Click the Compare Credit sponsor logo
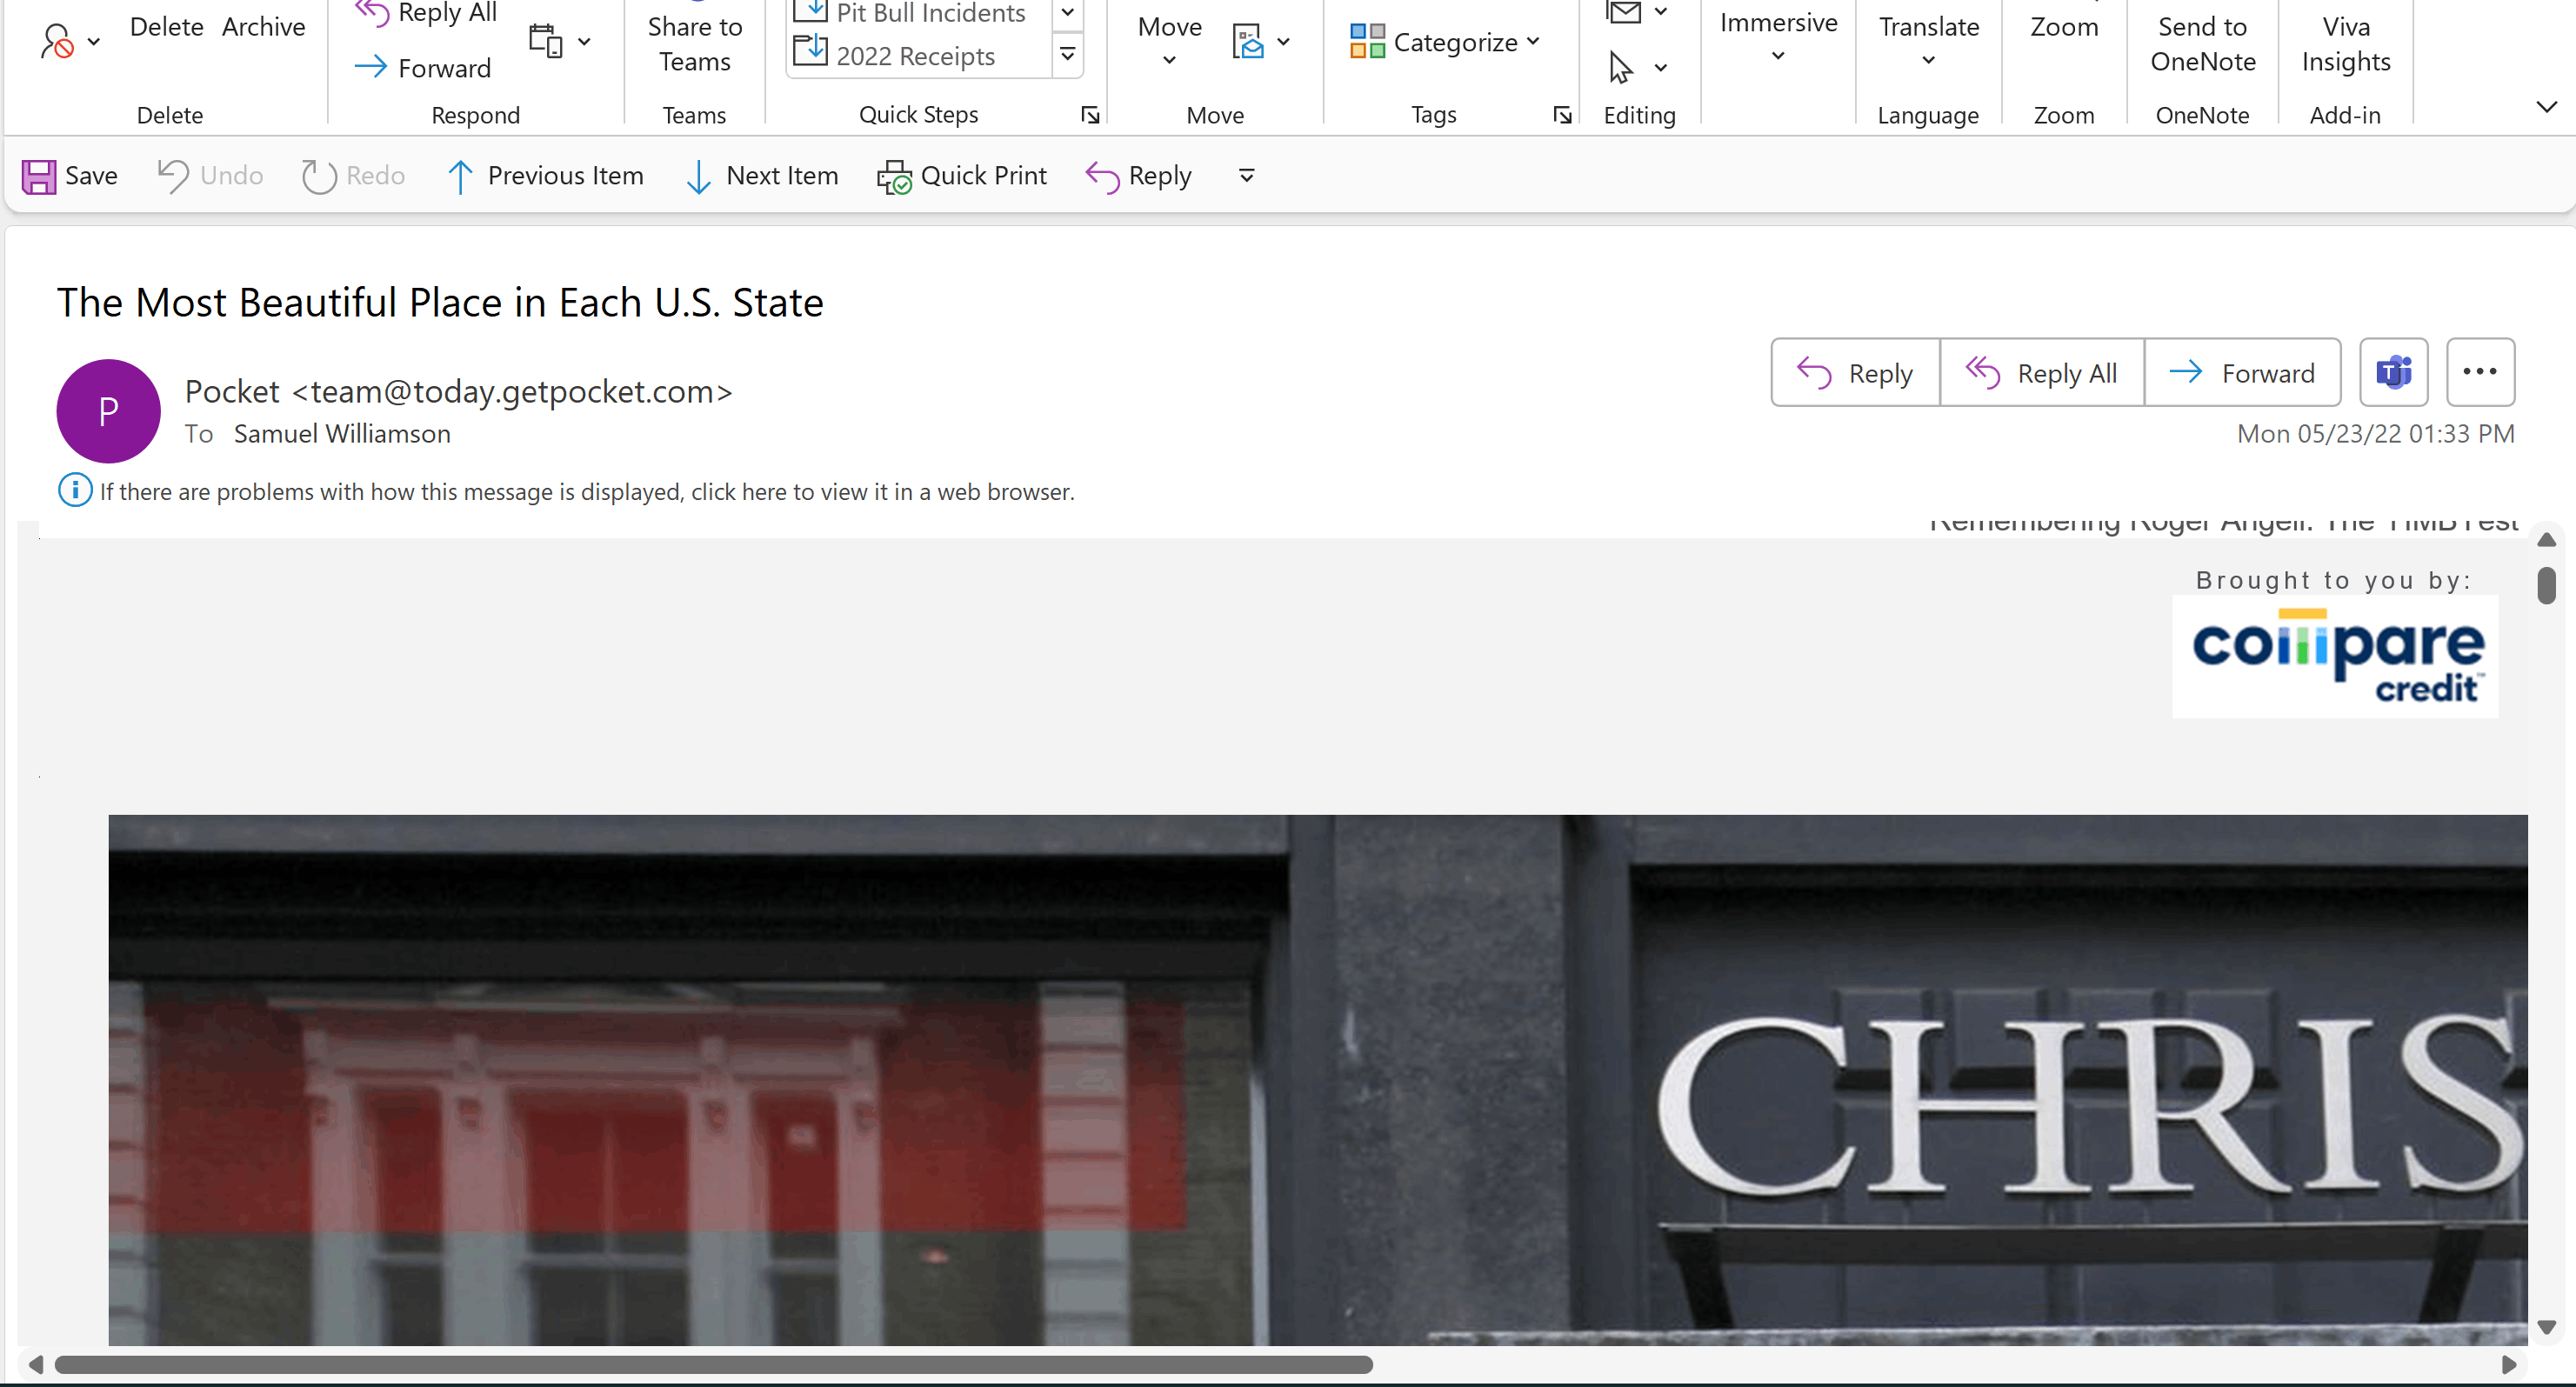This screenshot has width=2576, height=1387. coord(2335,657)
